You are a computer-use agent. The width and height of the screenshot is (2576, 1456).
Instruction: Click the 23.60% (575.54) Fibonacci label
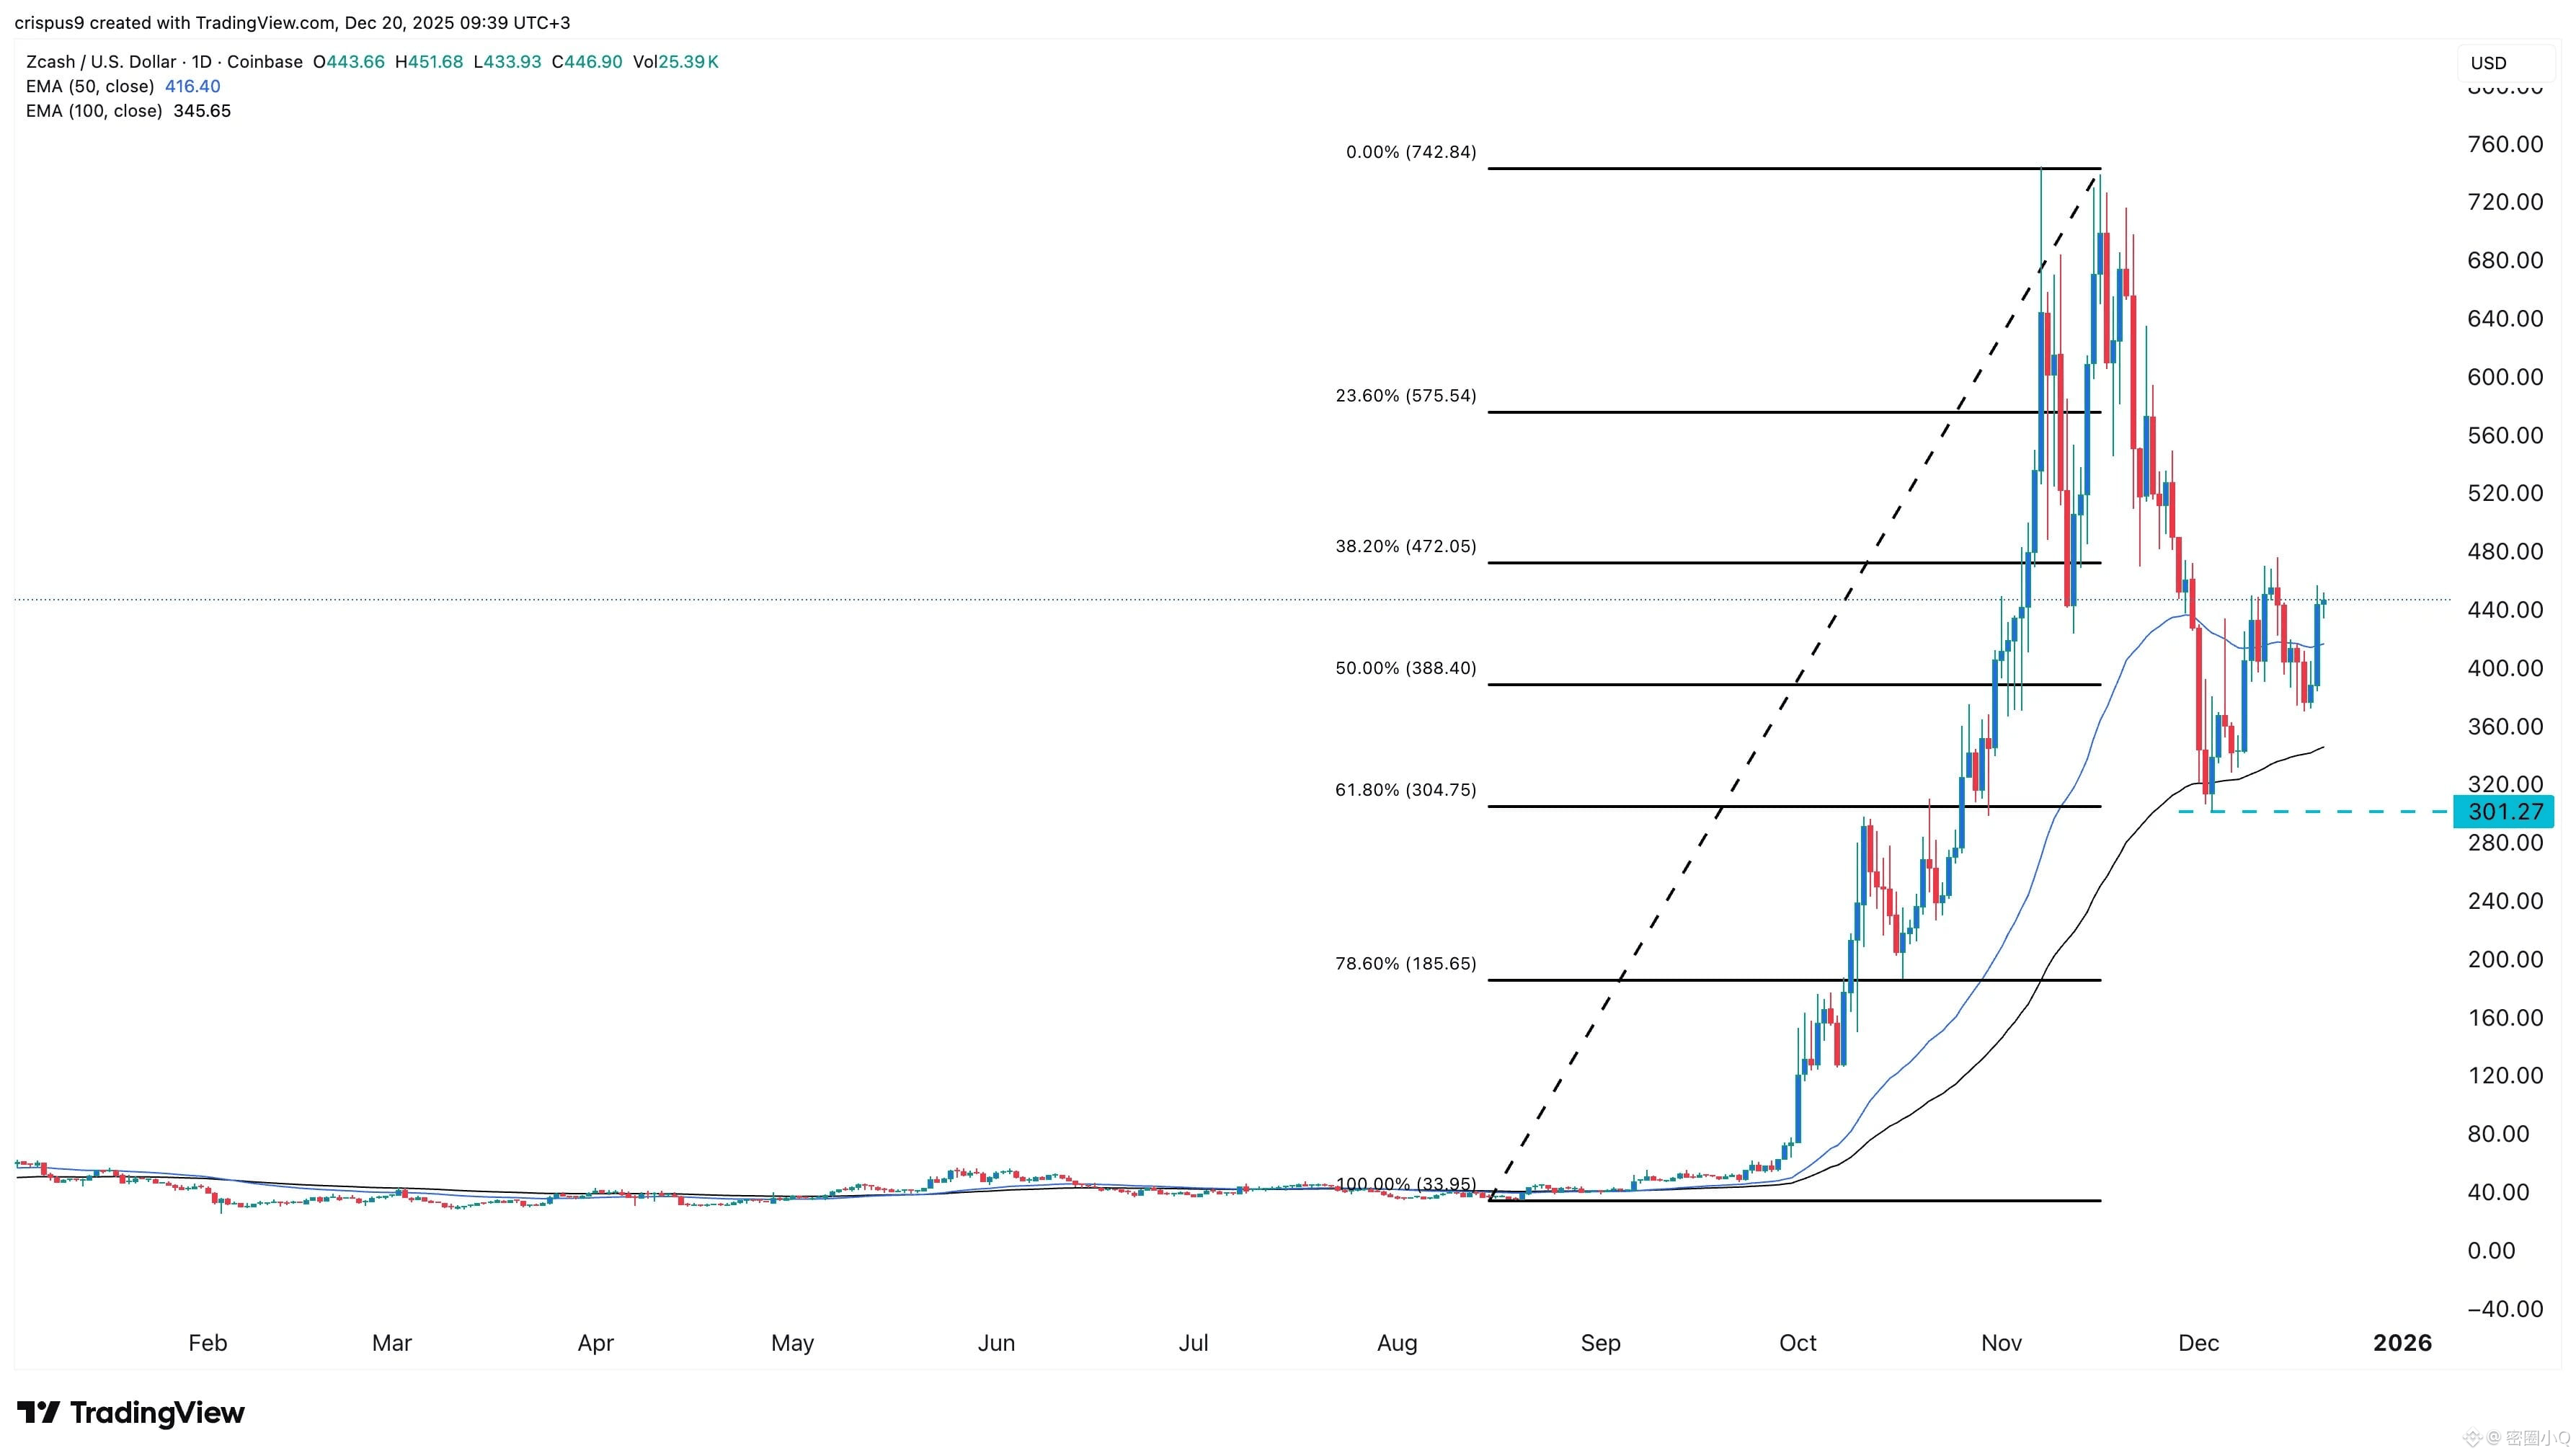(1405, 396)
